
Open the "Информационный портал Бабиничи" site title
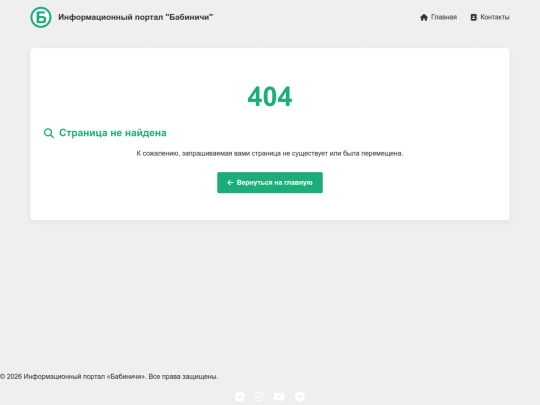(135, 17)
